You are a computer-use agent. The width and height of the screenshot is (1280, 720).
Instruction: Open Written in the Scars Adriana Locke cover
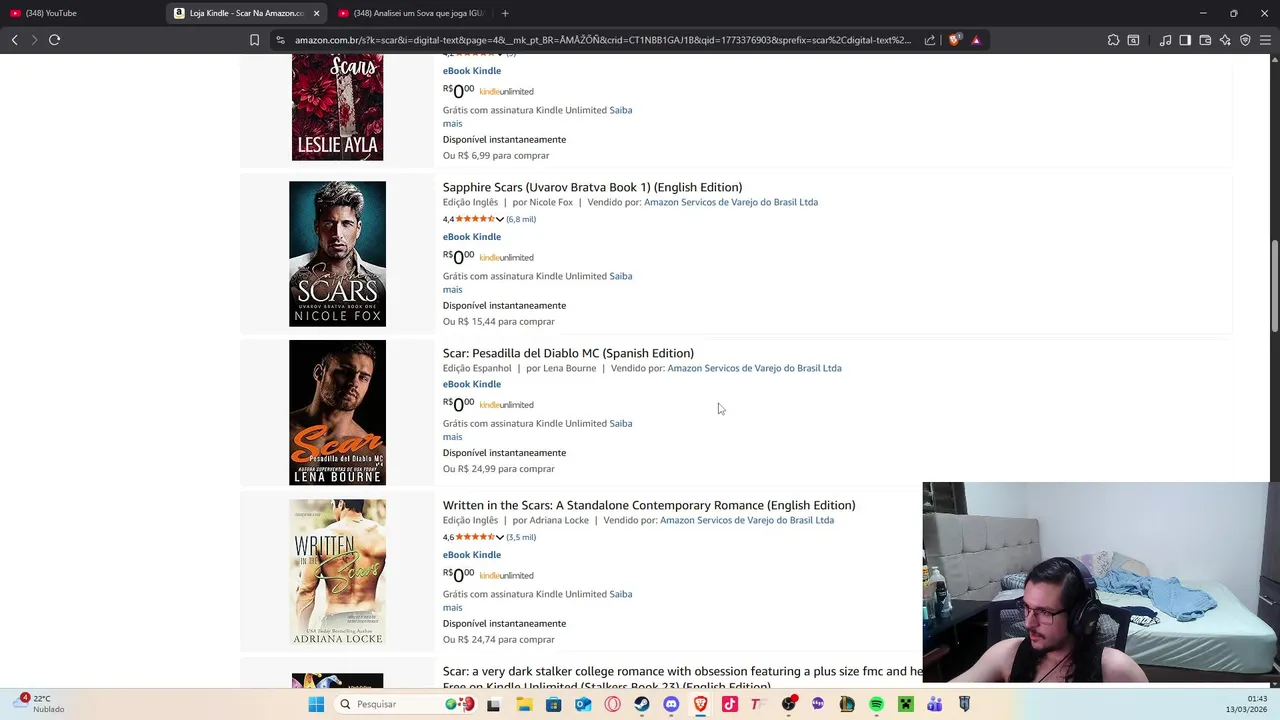click(x=337, y=572)
